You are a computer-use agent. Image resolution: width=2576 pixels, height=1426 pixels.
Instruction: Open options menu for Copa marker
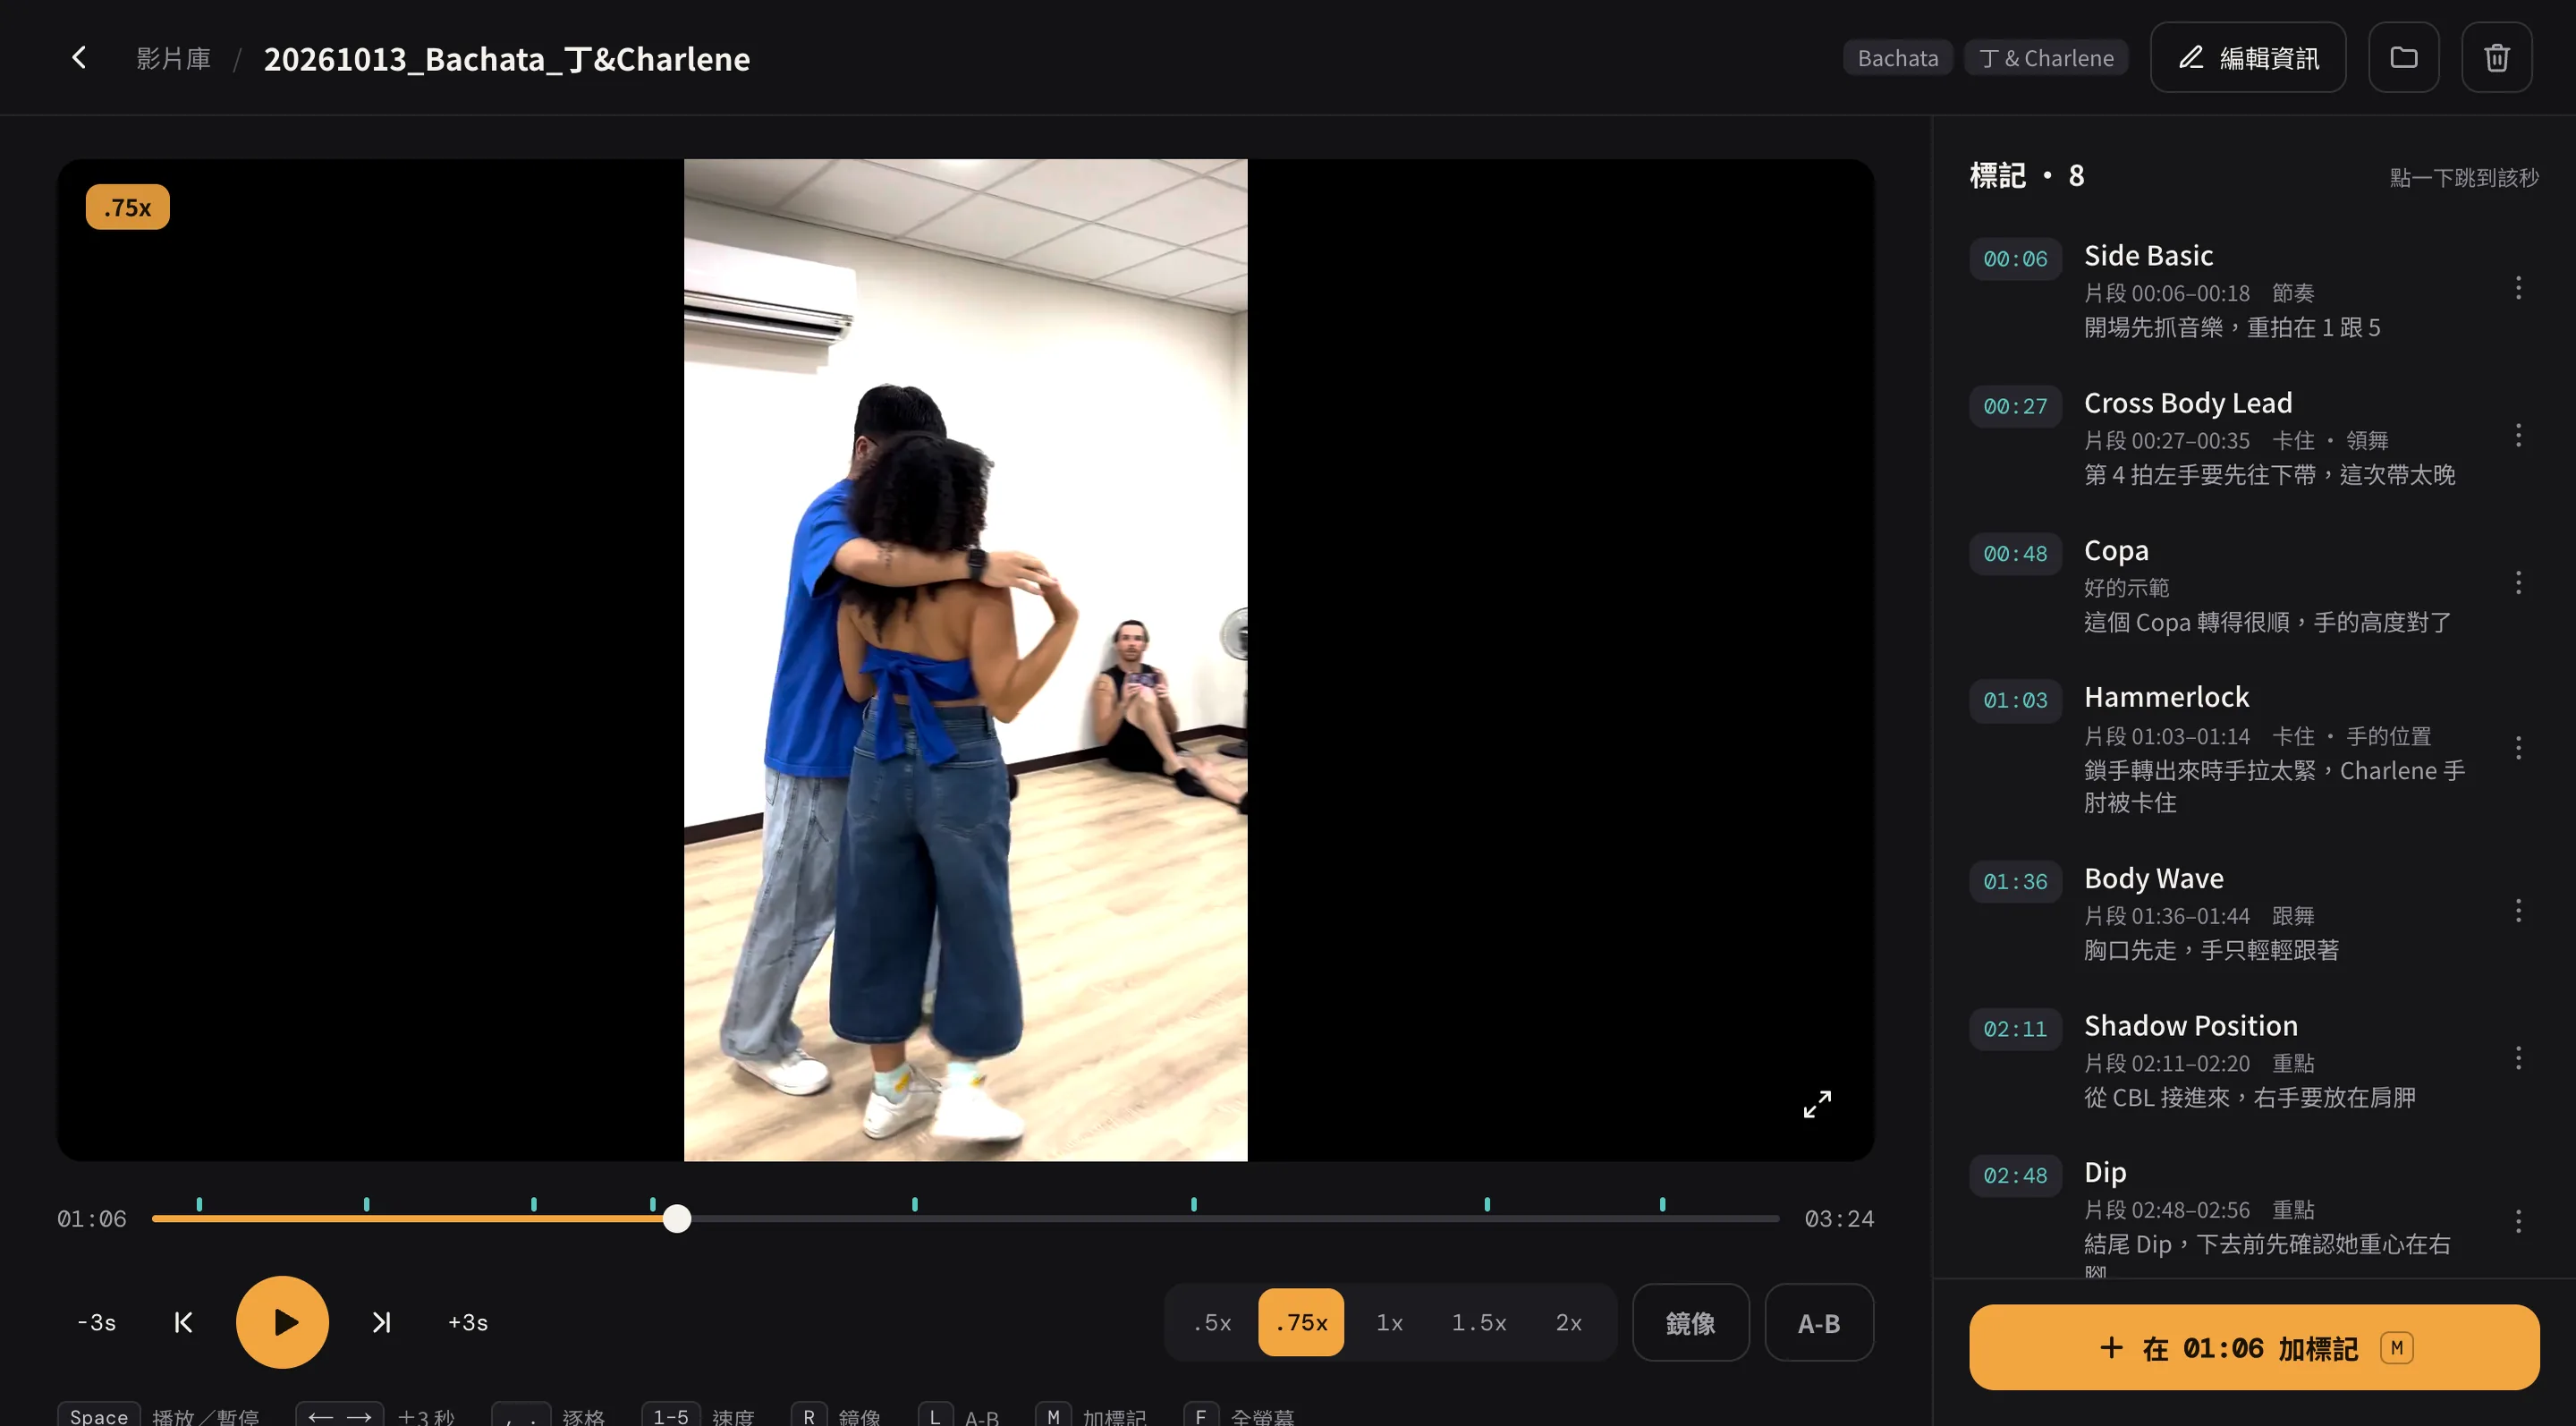coord(2518,583)
